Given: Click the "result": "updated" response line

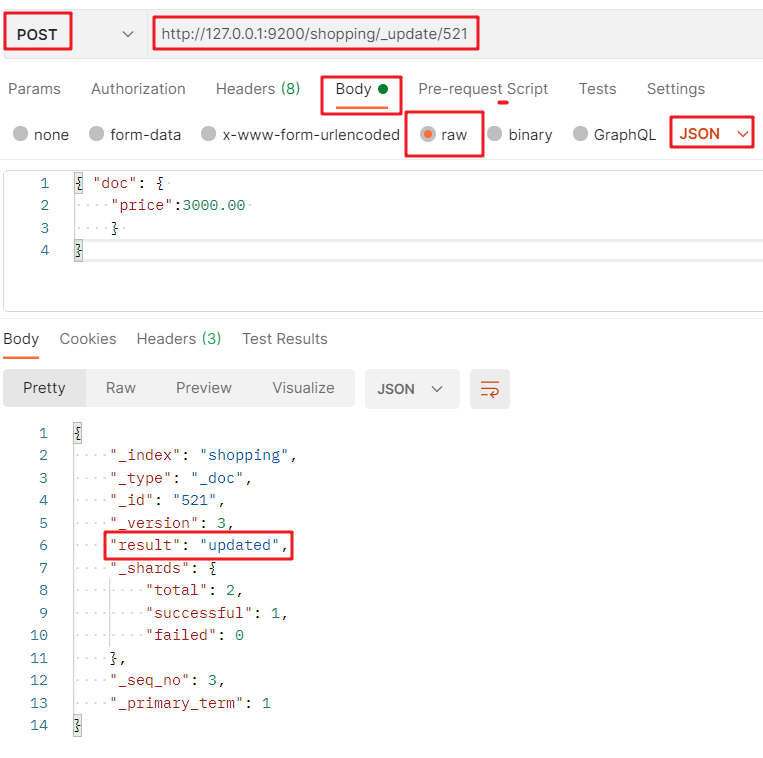Looking at the screenshot, I should click(x=199, y=545).
